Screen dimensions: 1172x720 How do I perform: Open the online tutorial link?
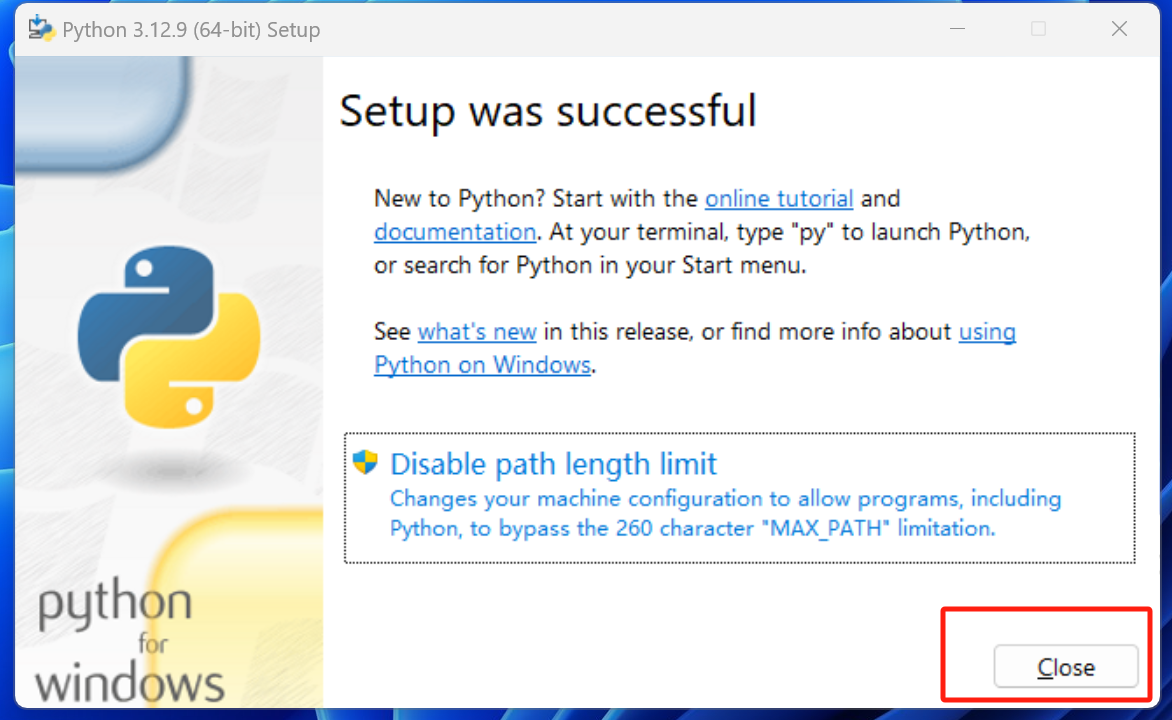tap(779, 198)
